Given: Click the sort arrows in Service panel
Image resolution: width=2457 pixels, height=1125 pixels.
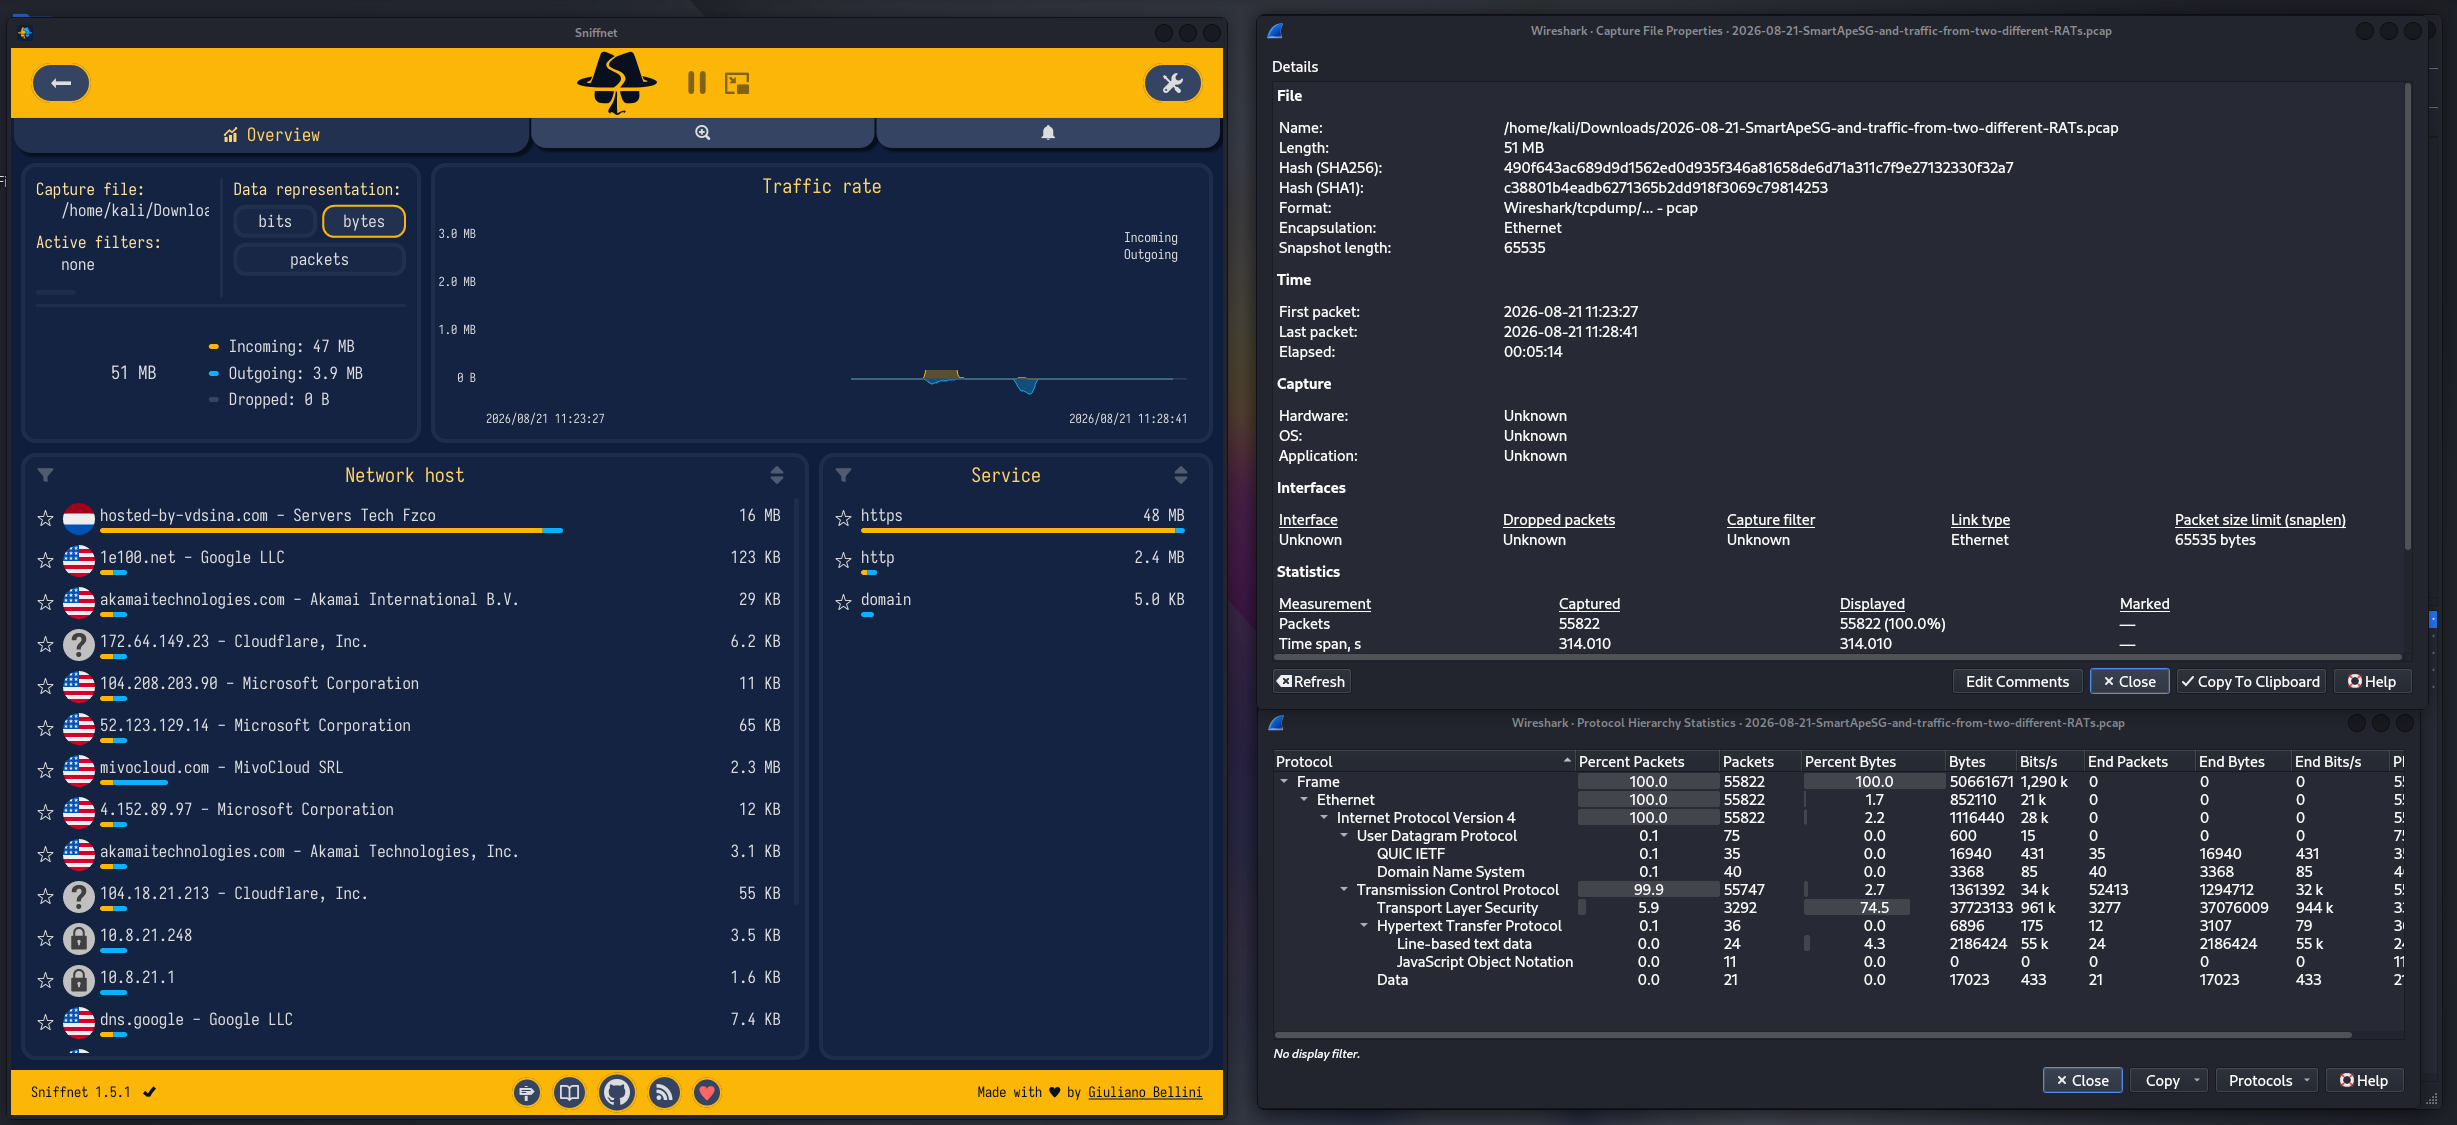Looking at the screenshot, I should (1181, 475).
